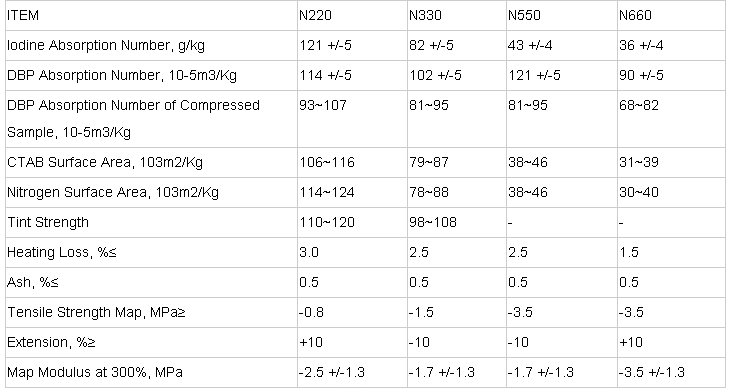Click the 68~82 value under N660

click(639, 105)
